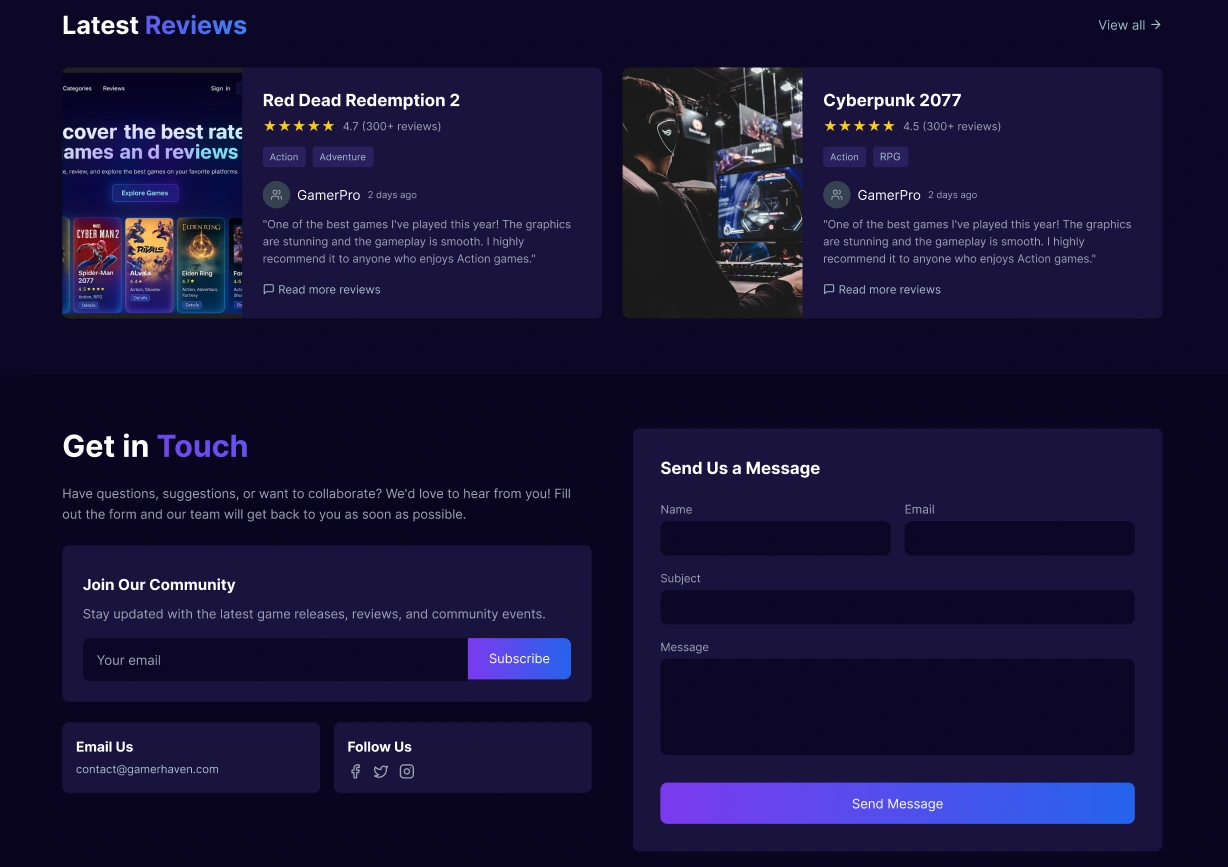Focus the Name input field
This screenshot has height=867, width=1228.
775,538
